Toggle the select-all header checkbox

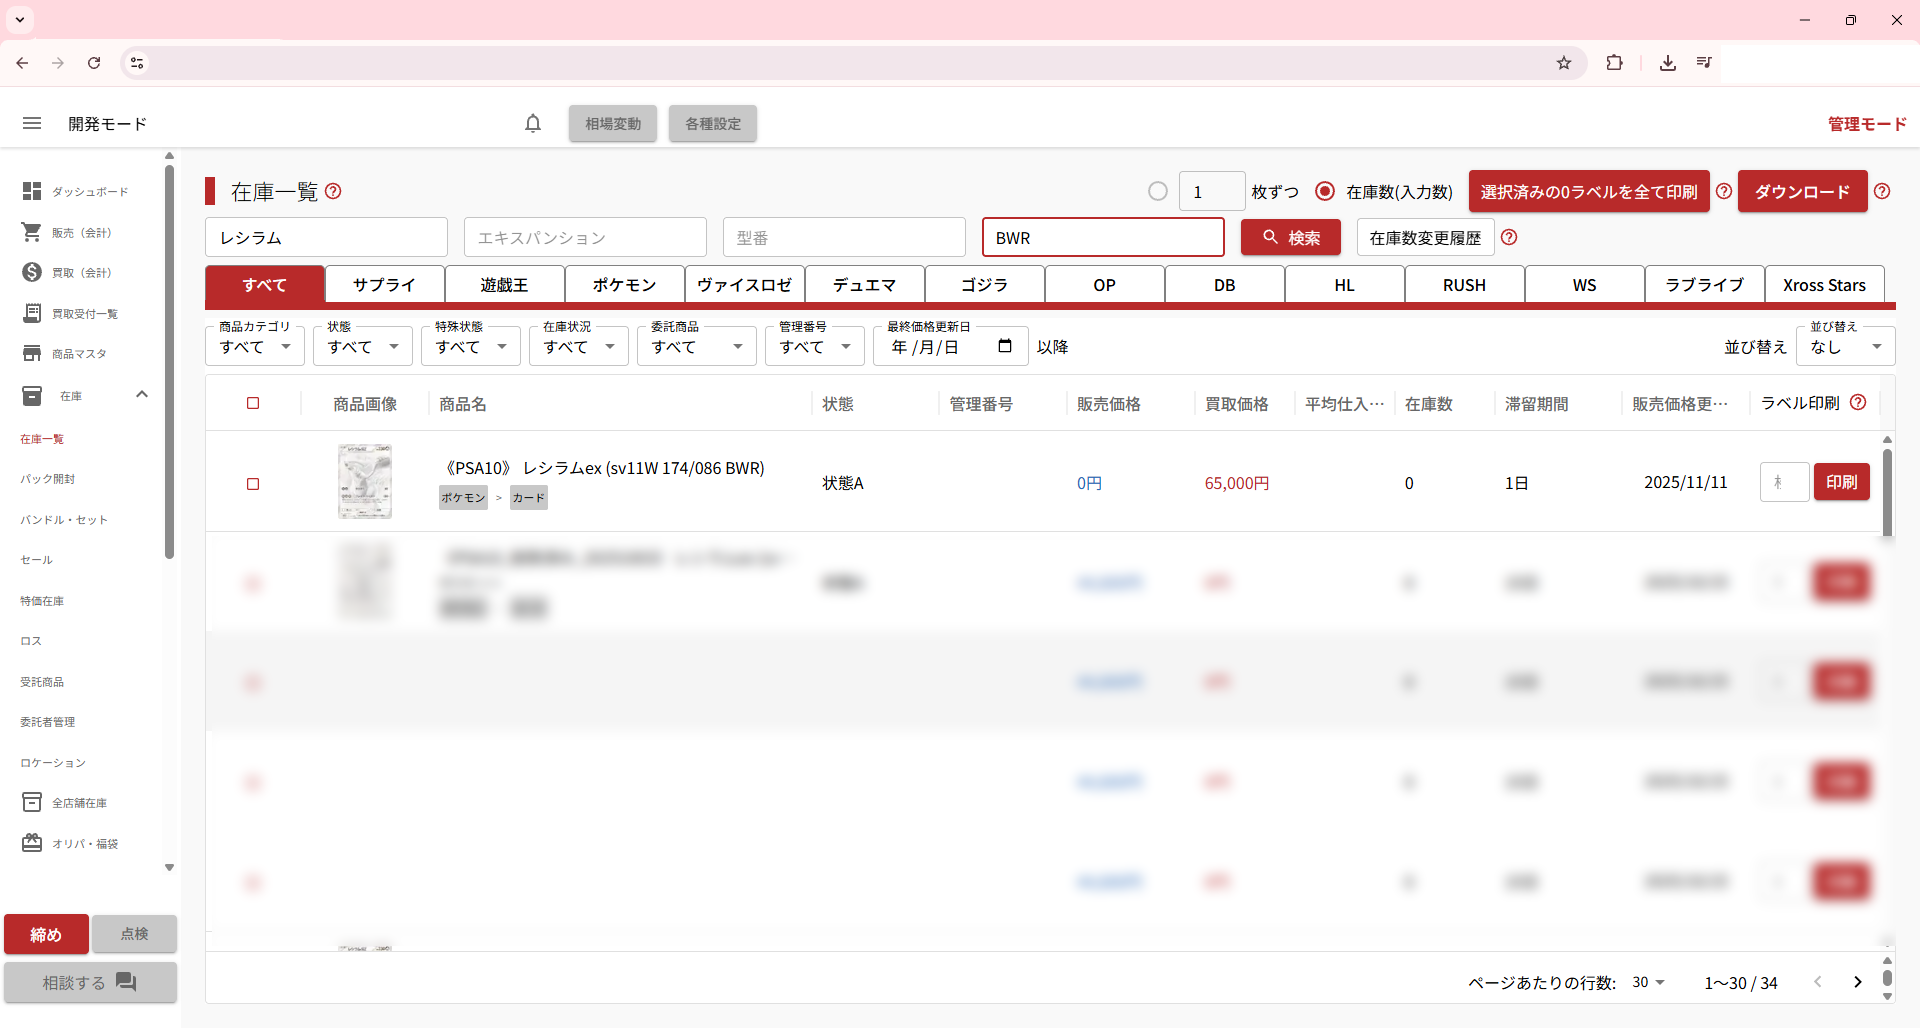(253, 403)
